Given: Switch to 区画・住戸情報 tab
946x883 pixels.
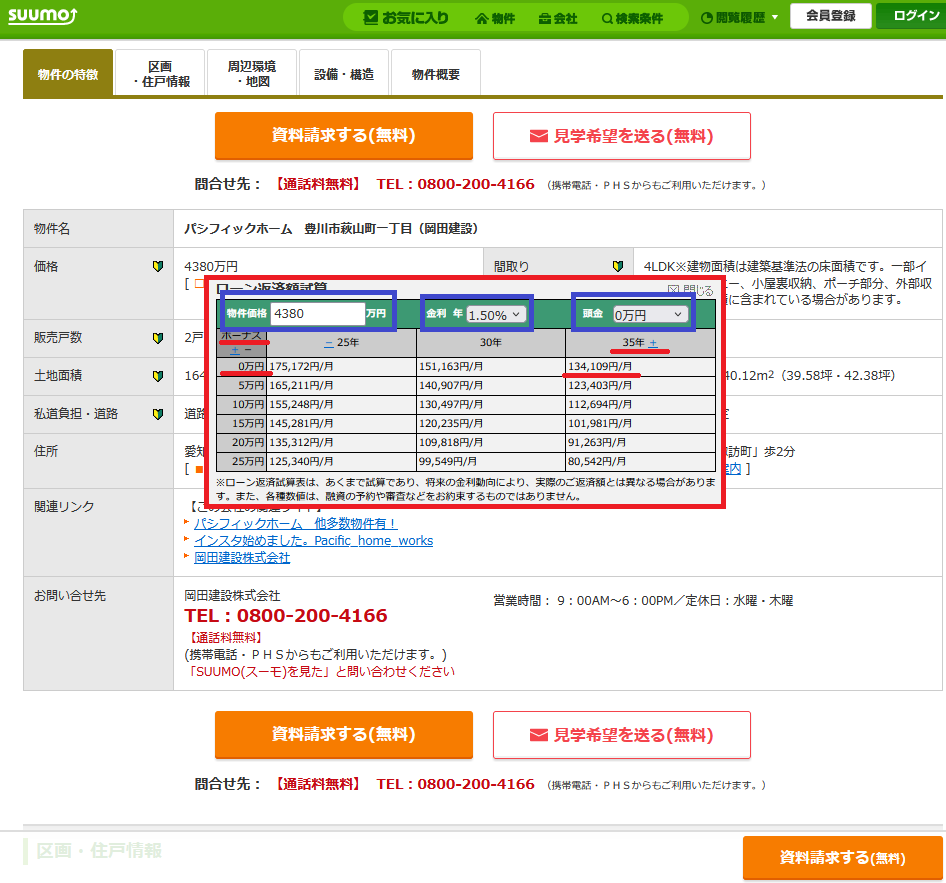Looking at the screenshot, I should (x=160, y=74).
